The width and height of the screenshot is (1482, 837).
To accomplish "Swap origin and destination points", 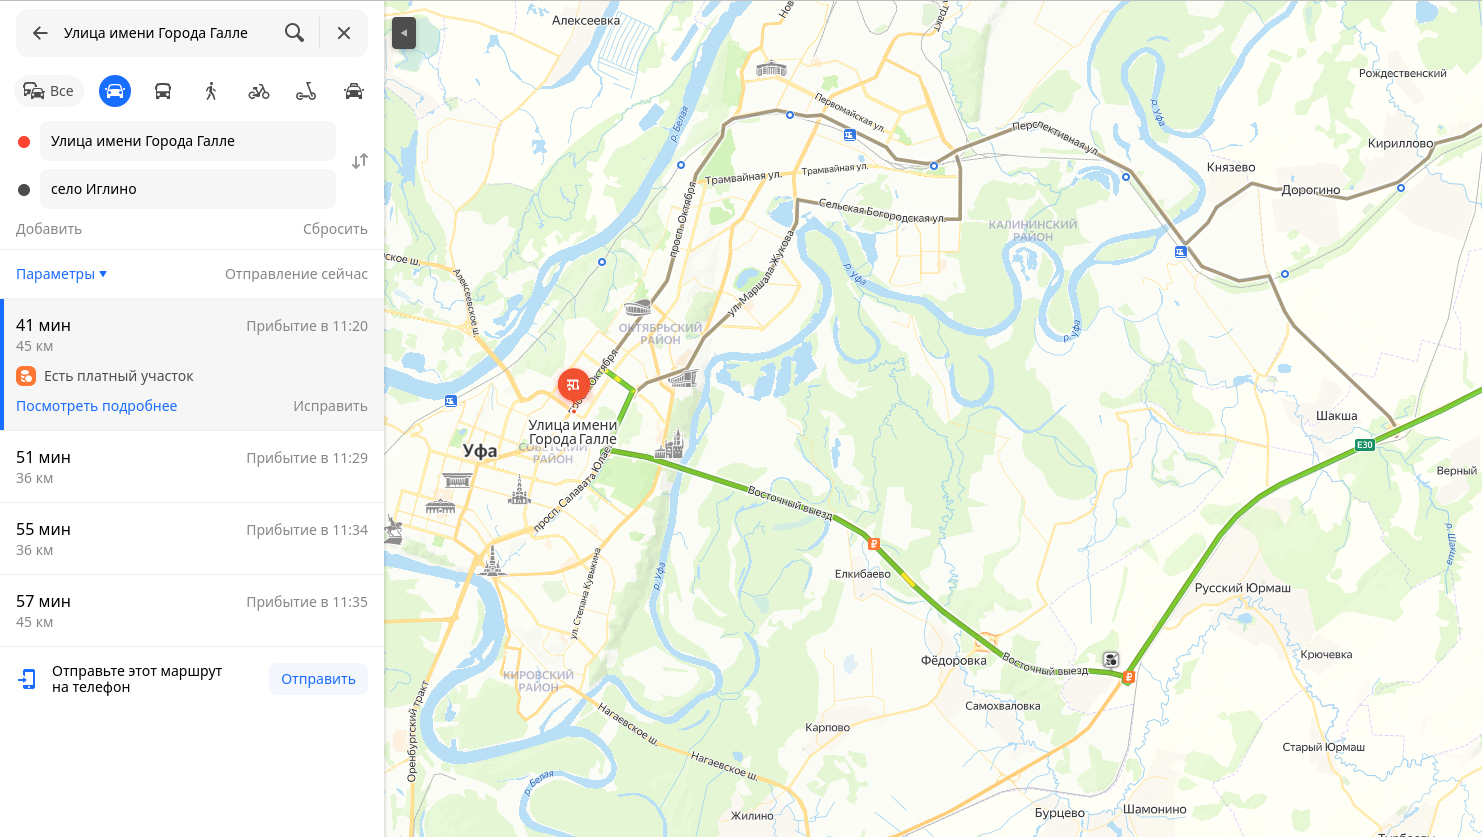I will pyautogui.click(x=360, y=161).
